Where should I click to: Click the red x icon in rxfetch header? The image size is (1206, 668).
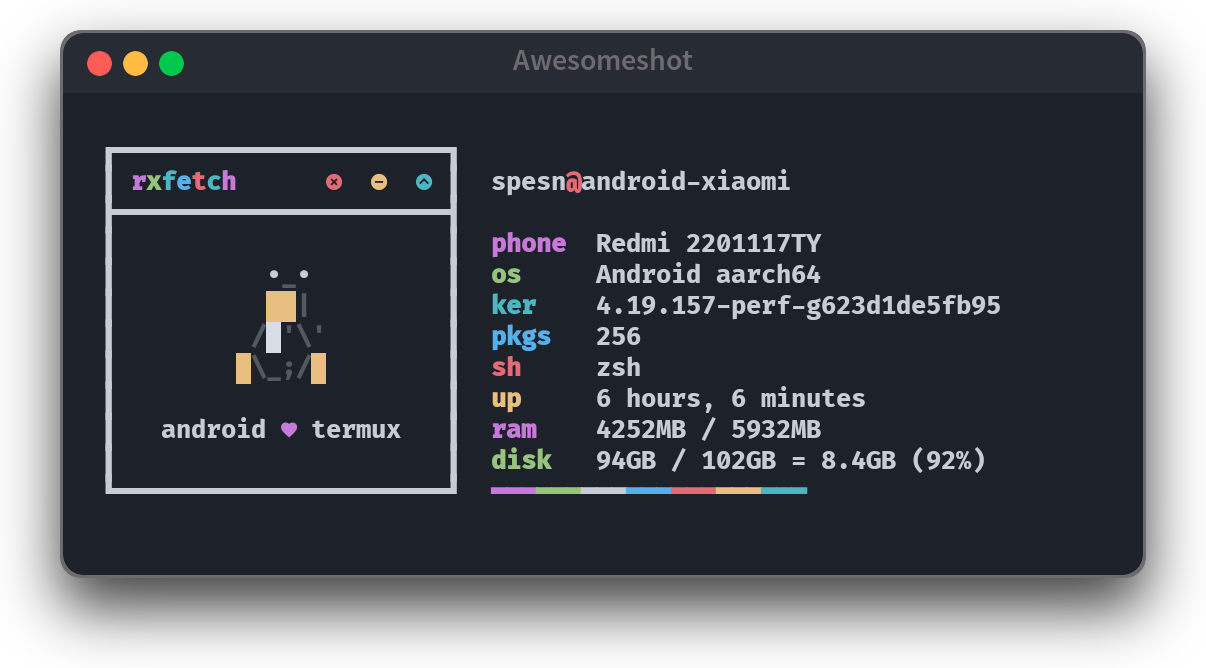334,182
